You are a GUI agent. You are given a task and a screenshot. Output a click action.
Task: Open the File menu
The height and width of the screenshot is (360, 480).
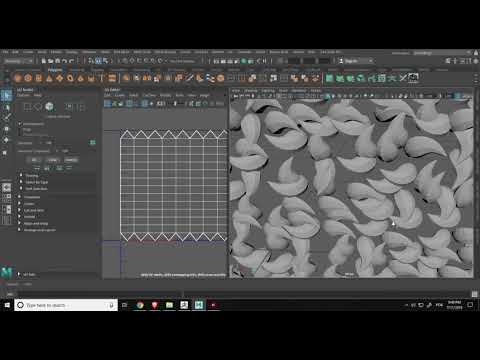point(5,52)
